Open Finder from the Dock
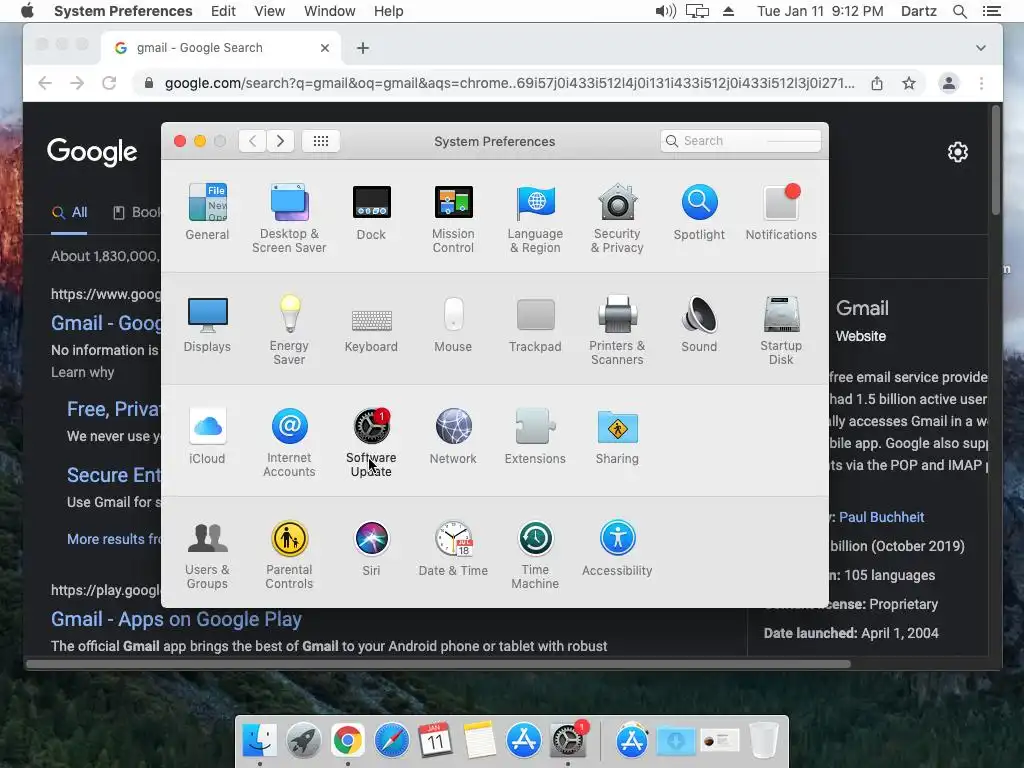Image resolution: width=1024 pixels, height=768 pixels. click(x=259, y=741)
